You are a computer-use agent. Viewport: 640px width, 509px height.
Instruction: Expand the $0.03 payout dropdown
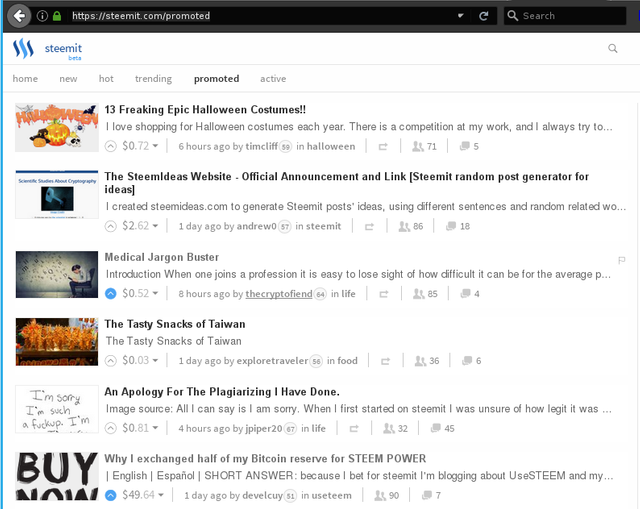[140, 360]
